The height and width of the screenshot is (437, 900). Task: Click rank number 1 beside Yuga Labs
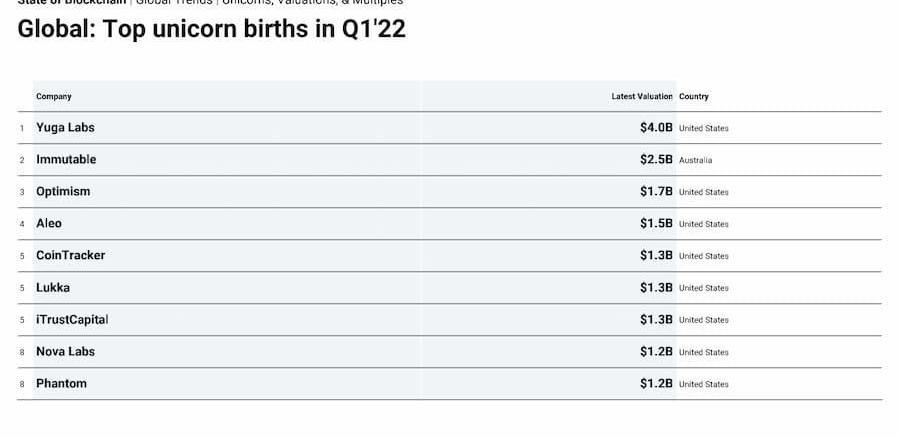tap(22, 128)
